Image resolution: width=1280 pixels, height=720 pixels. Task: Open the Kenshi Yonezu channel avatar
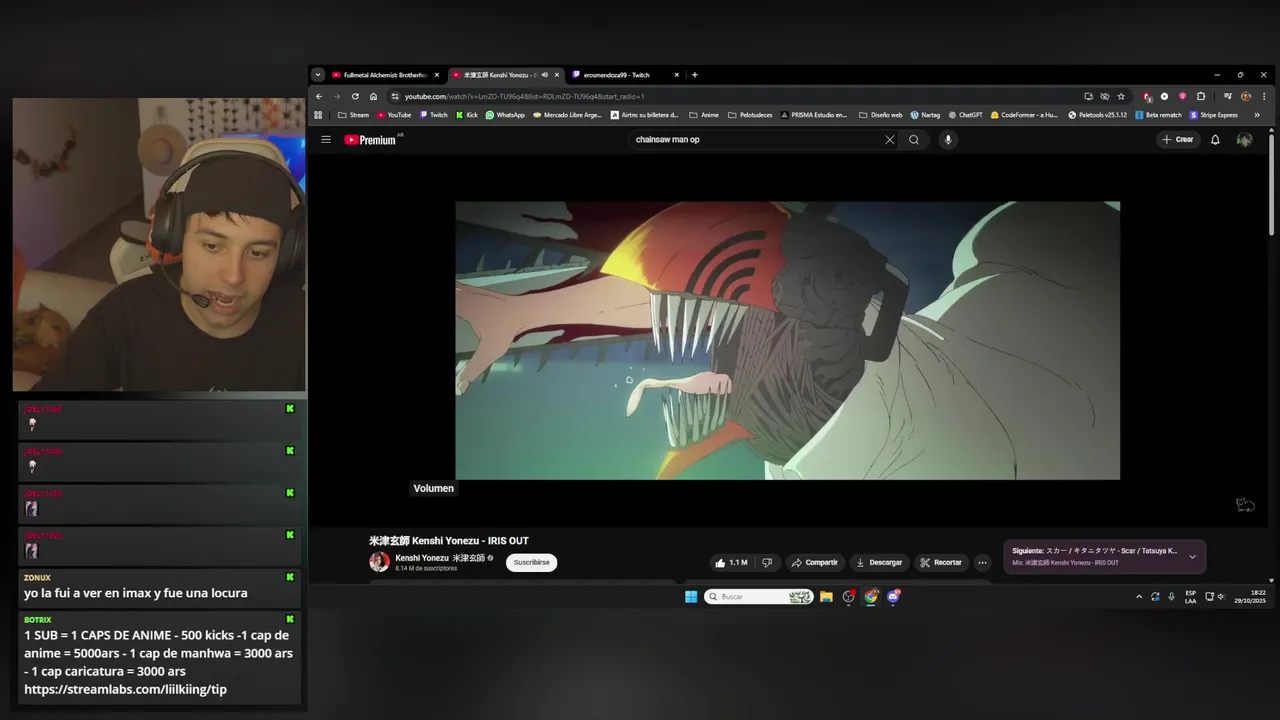(x=379, y=562)
